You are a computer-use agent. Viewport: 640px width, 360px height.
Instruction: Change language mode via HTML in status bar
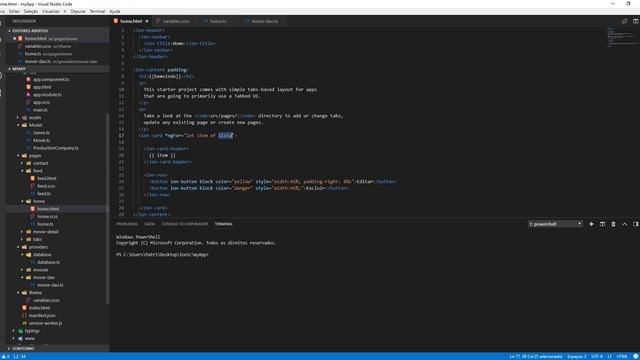622,356
